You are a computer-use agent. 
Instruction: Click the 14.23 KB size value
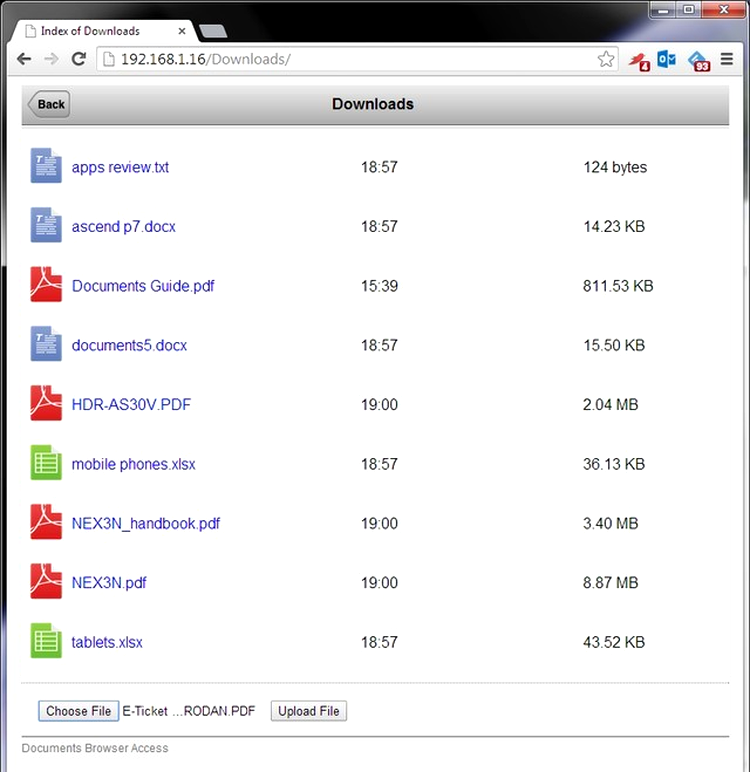coord(614,226)
